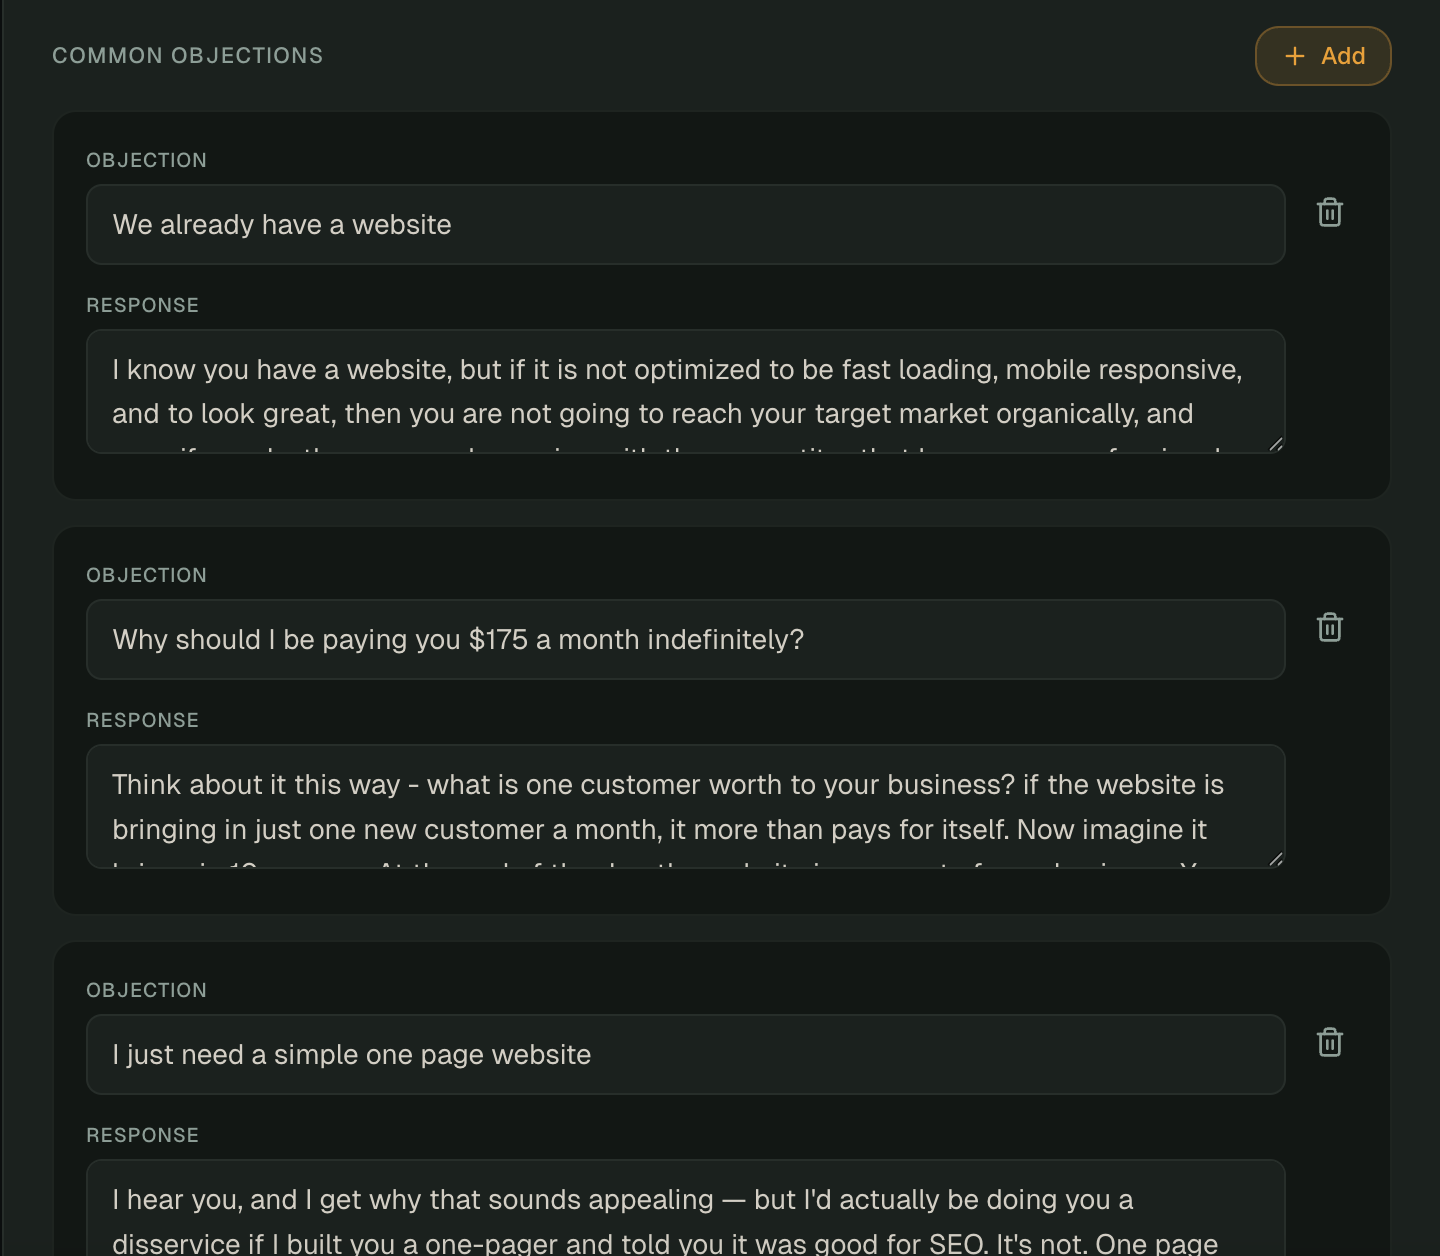This screenshot has width=1440, height=1256.
Task: Click the Objection label above the one-page objection
Action: [146, 990]
